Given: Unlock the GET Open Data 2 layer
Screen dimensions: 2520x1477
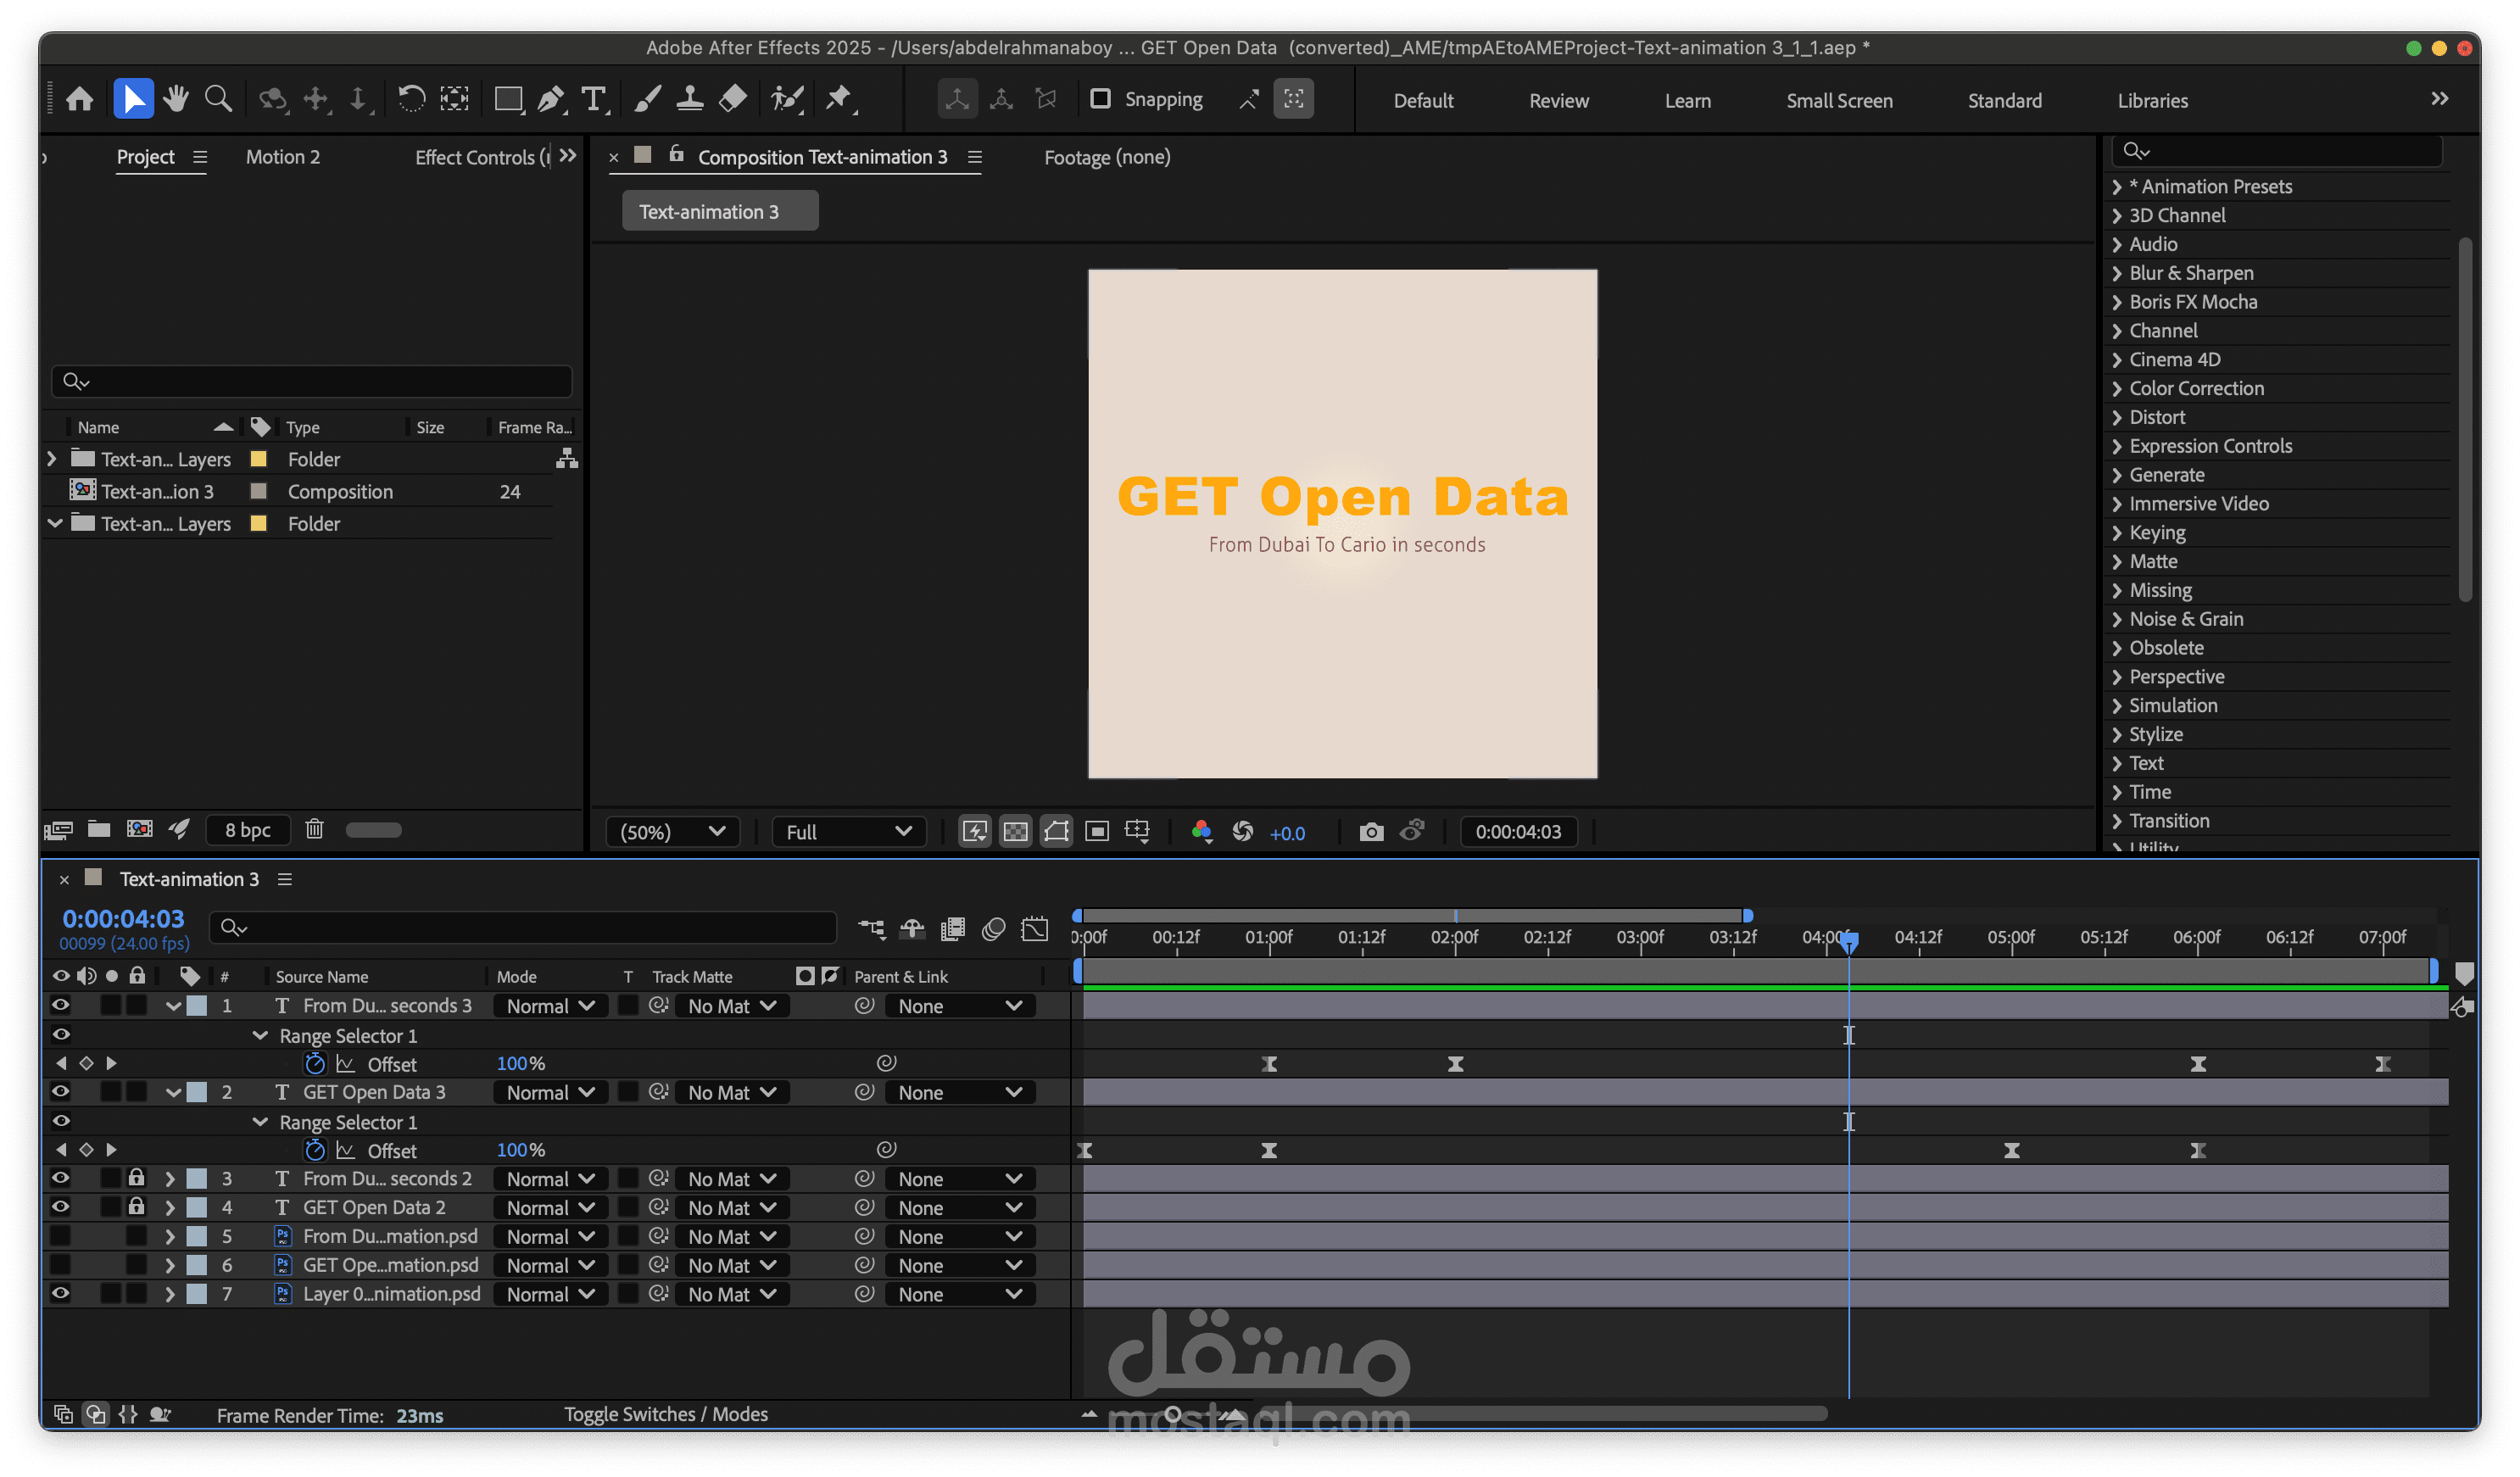Looking at the screenshot, I should [137, 1207].
